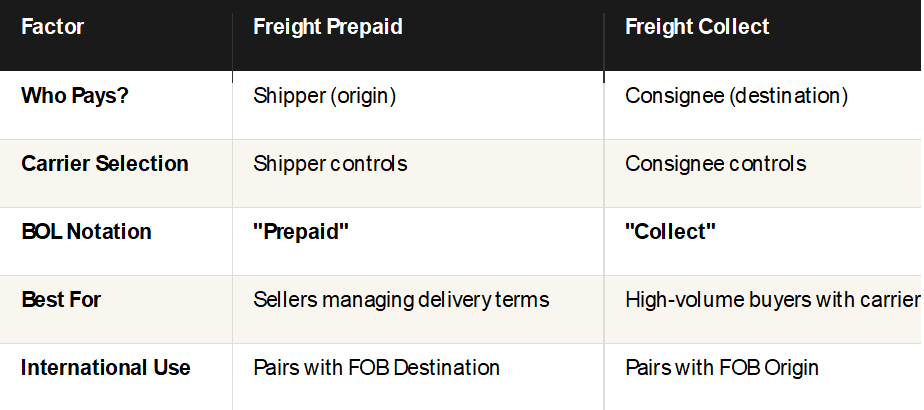This screenshot has height=410, width=924.
Task: Click "Sellers managing delivery terms" cell
Action: tap(401, 300)
